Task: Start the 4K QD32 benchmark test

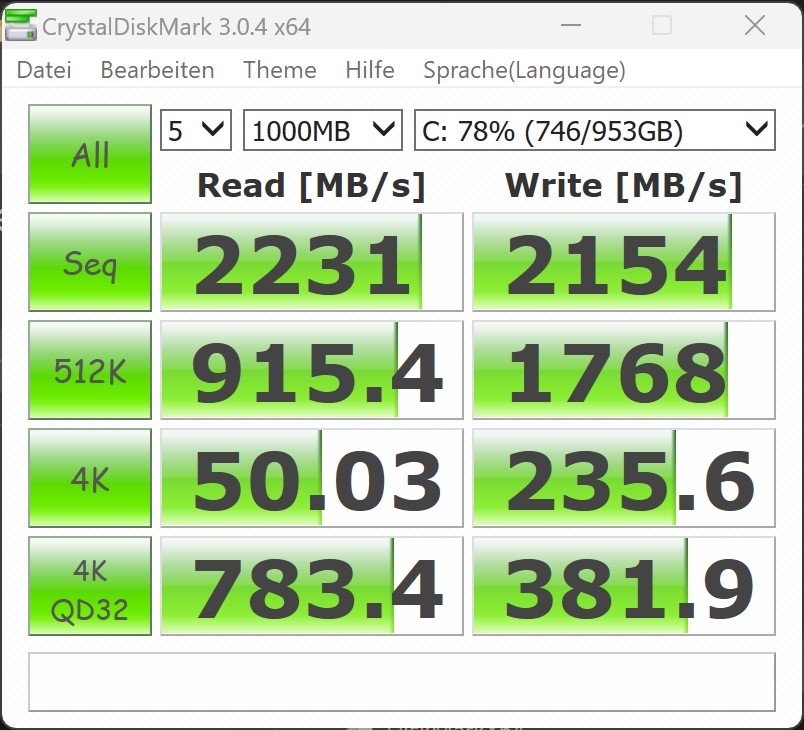Action: click(90, 586)
